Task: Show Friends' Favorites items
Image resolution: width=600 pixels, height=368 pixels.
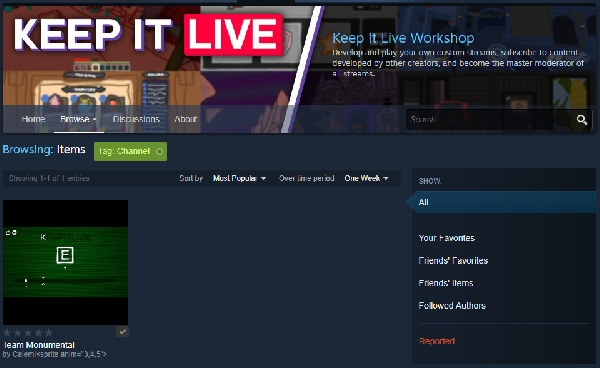Action: tap(453, 261)
